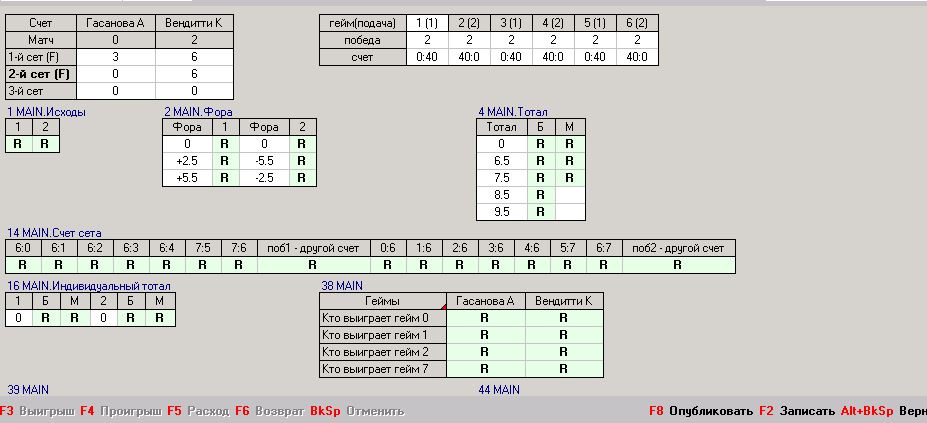Open the 44 MAIN section title
The height and width of the screenshot is (423, 927).
pyautogui.click(x=499, y=390)
